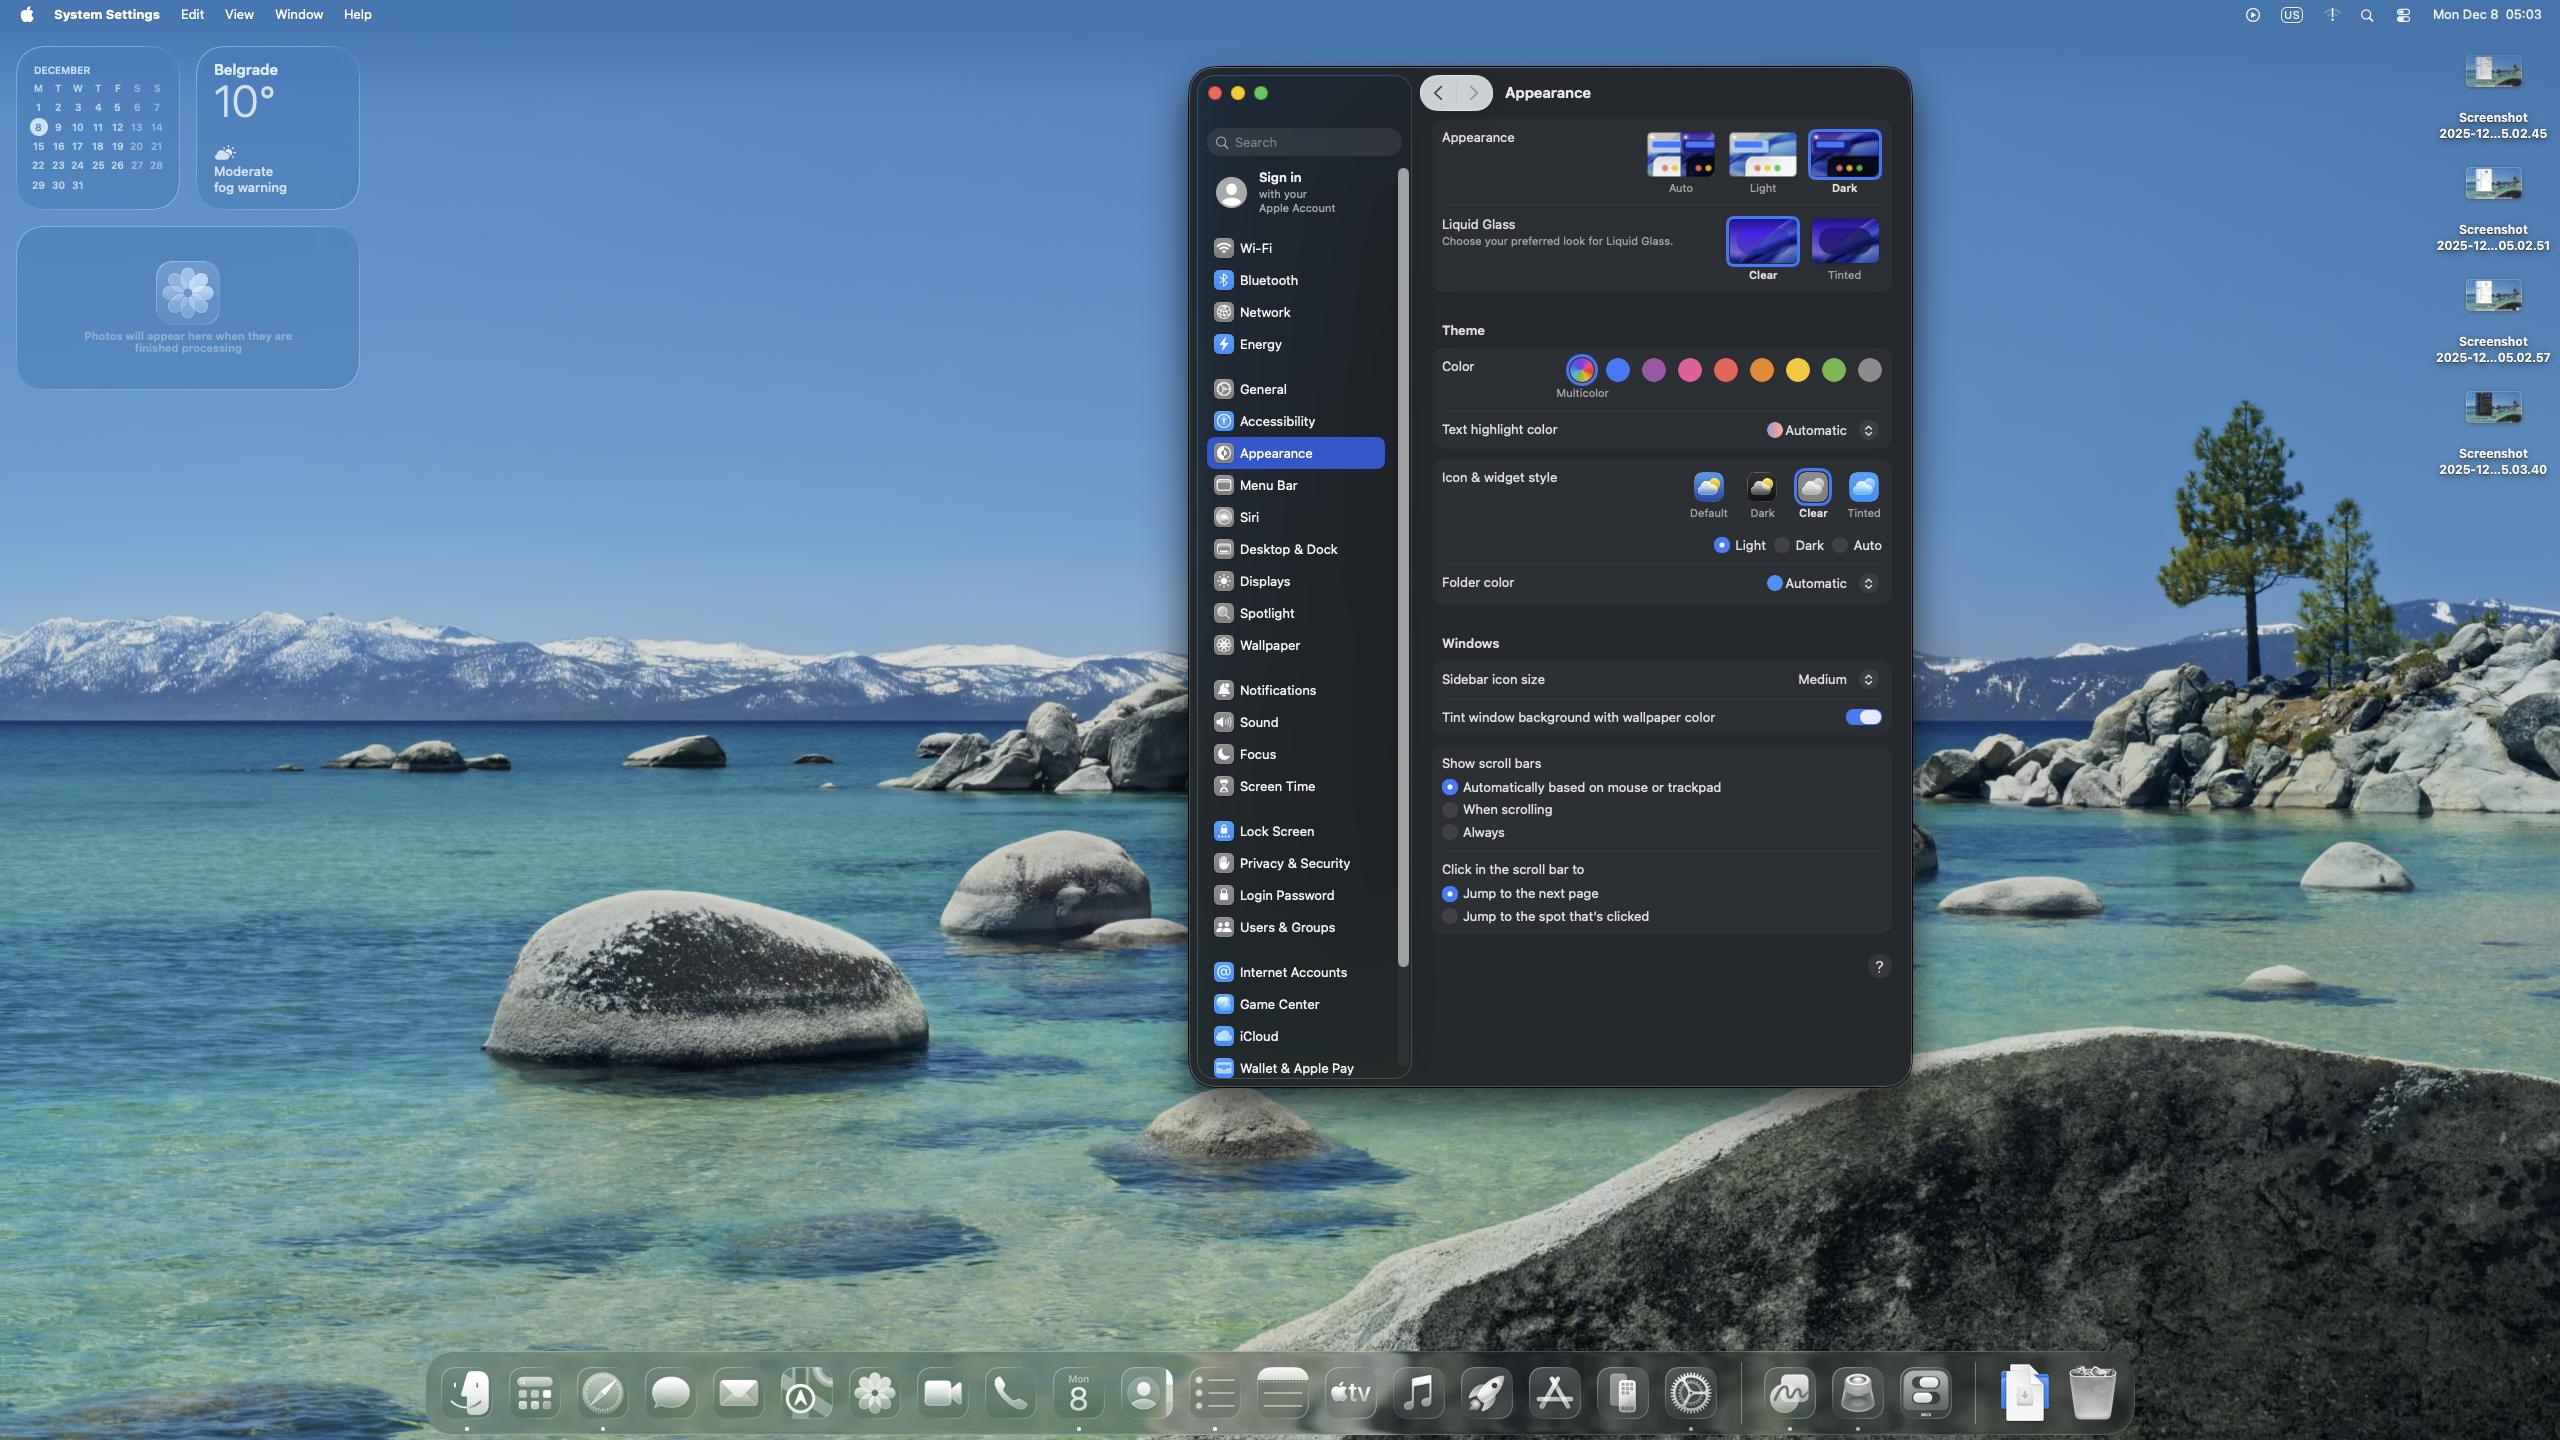Screen dimensions: 2560x1440
Task: Open Privacy & Security pane
Action: click(1294, 863)
